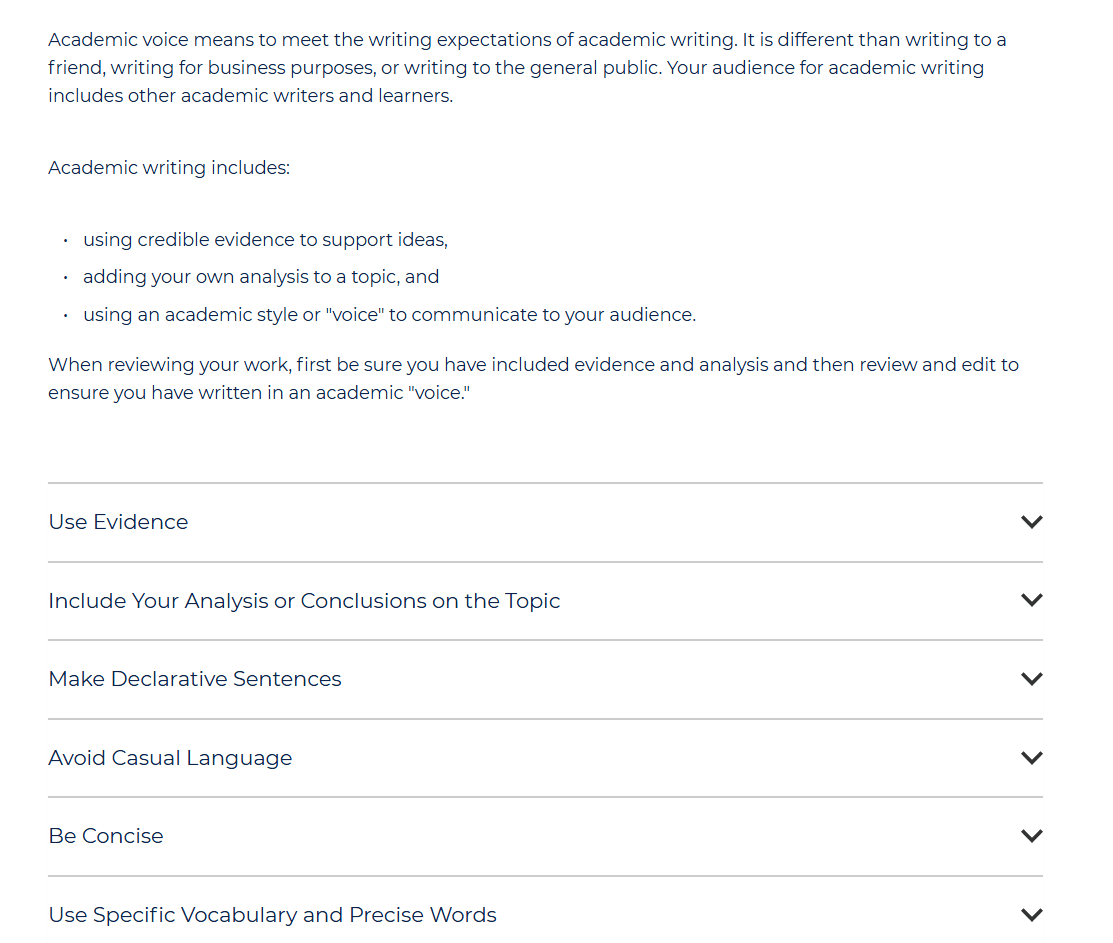This screenshot has width=1113, height=943.
Task: Click the down chevron next to Make Declarative Sentences
Action: pyautogui.click(x=1031, y=679)
